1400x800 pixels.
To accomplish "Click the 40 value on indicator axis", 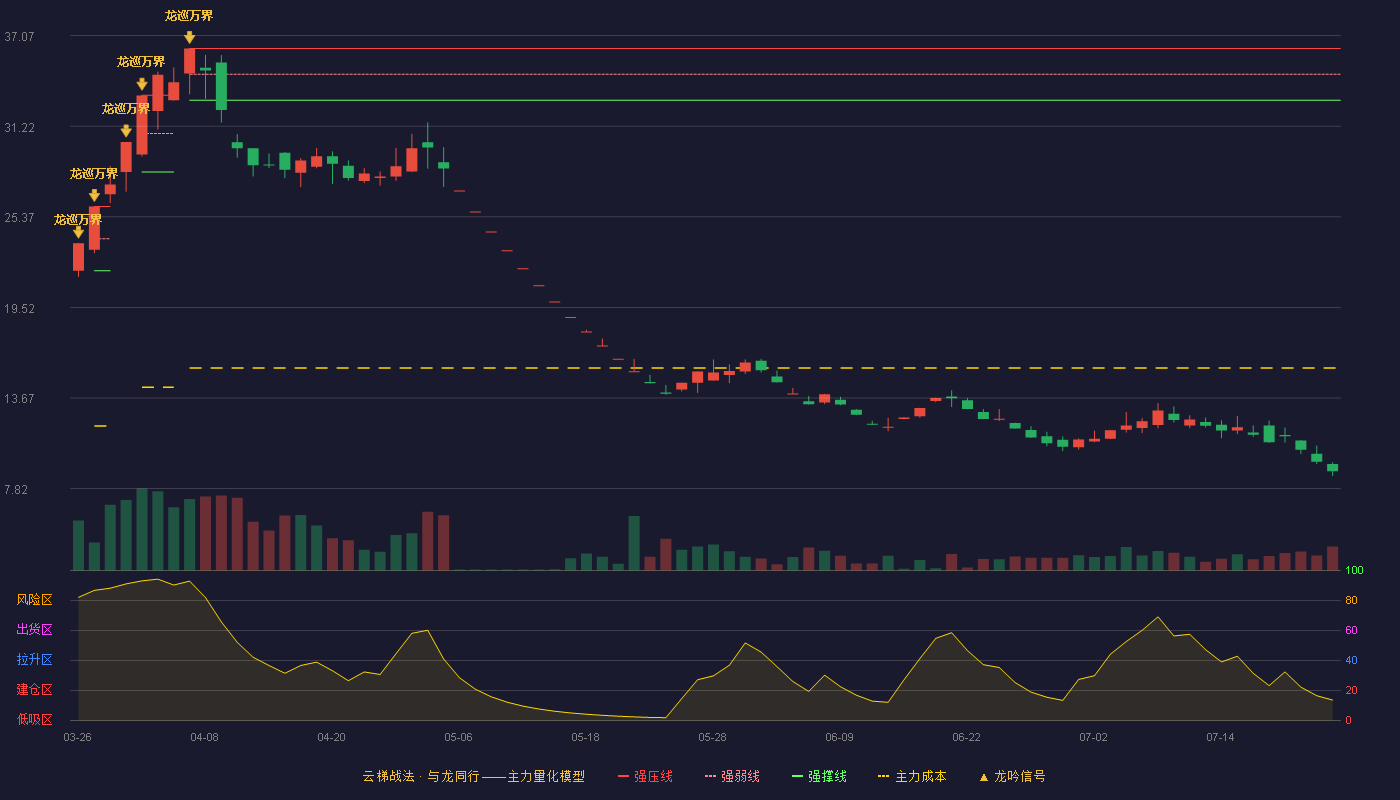I will pos(1351,660).
